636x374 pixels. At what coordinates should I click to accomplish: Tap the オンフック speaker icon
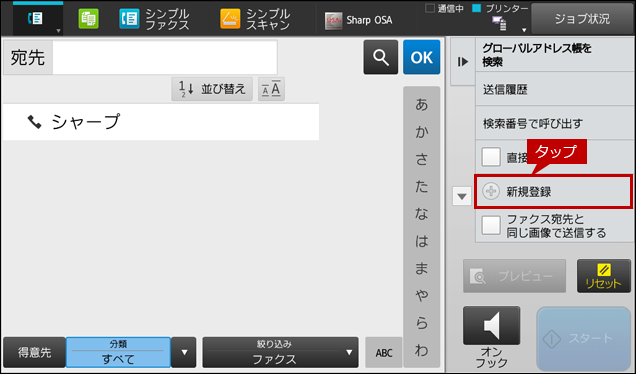tap(491, 326)
